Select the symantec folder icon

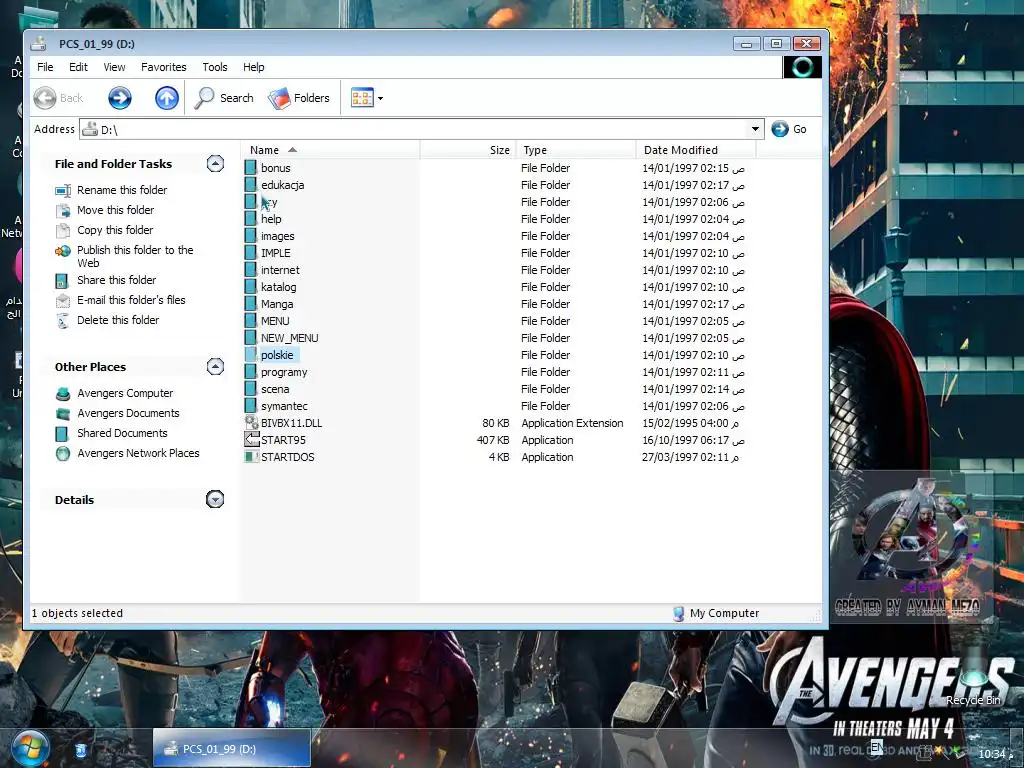coord(251,406)
